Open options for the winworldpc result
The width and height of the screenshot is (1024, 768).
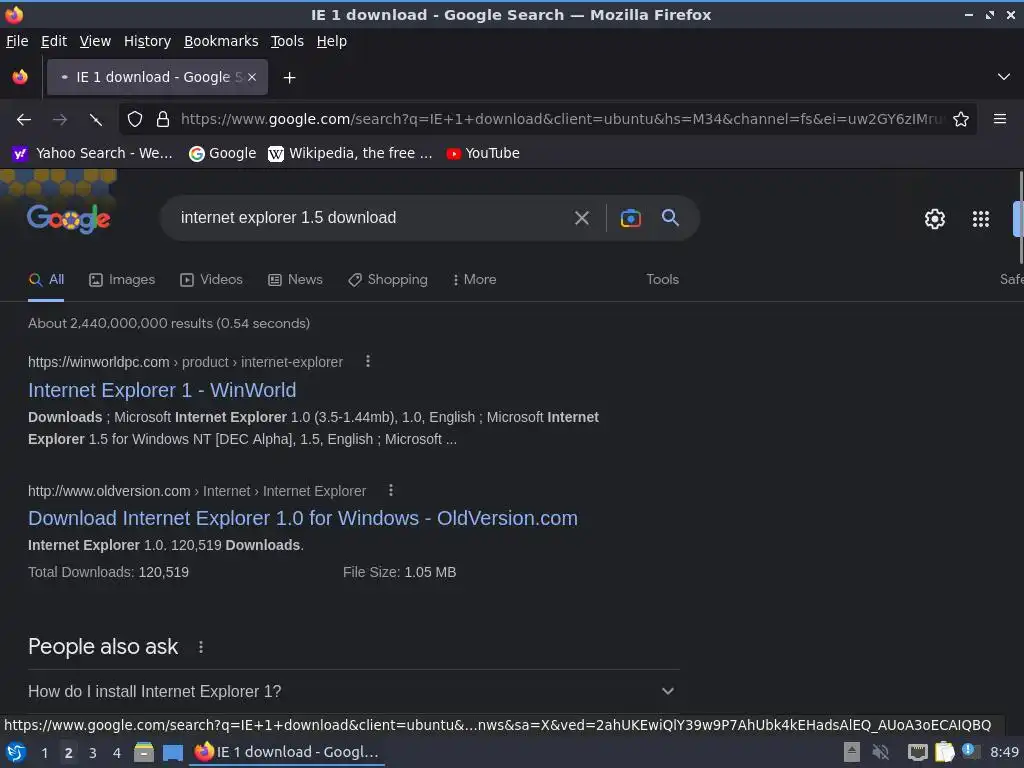point(368,361)
